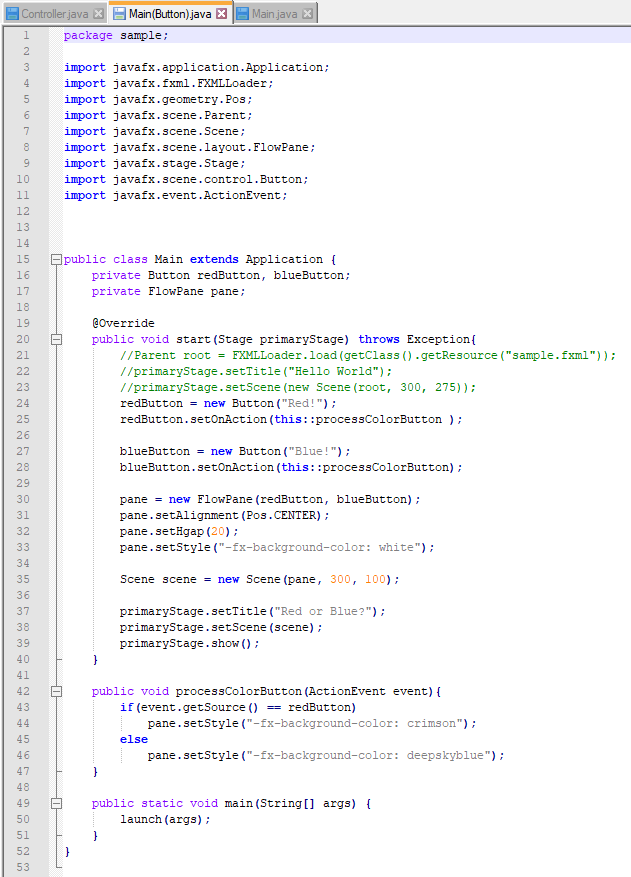The height and width of the screenshot is (877, 631).
Task: Click the save icon on Main(Button).java tab
Action: [x=120, y=14]
